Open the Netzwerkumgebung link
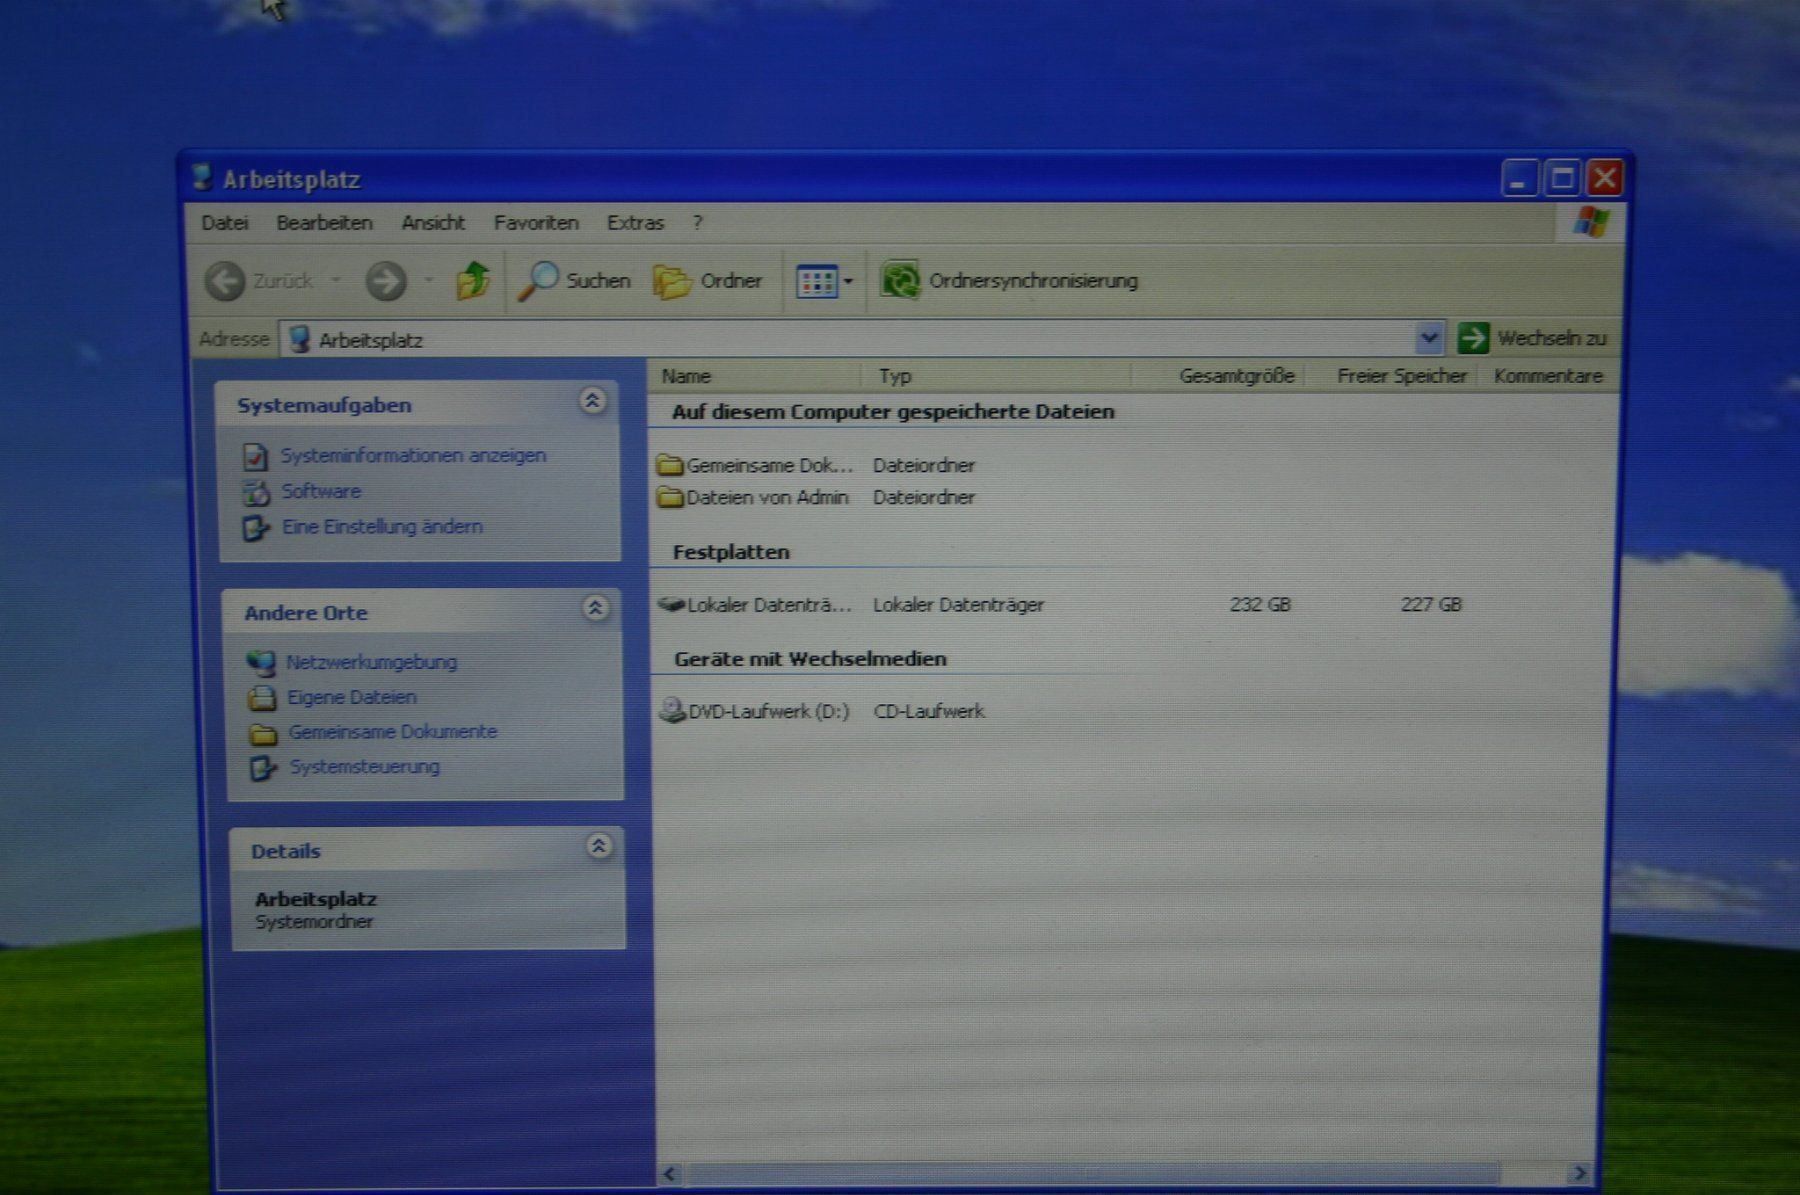This screenshot has width=1800, height=1195. (371, 662)
